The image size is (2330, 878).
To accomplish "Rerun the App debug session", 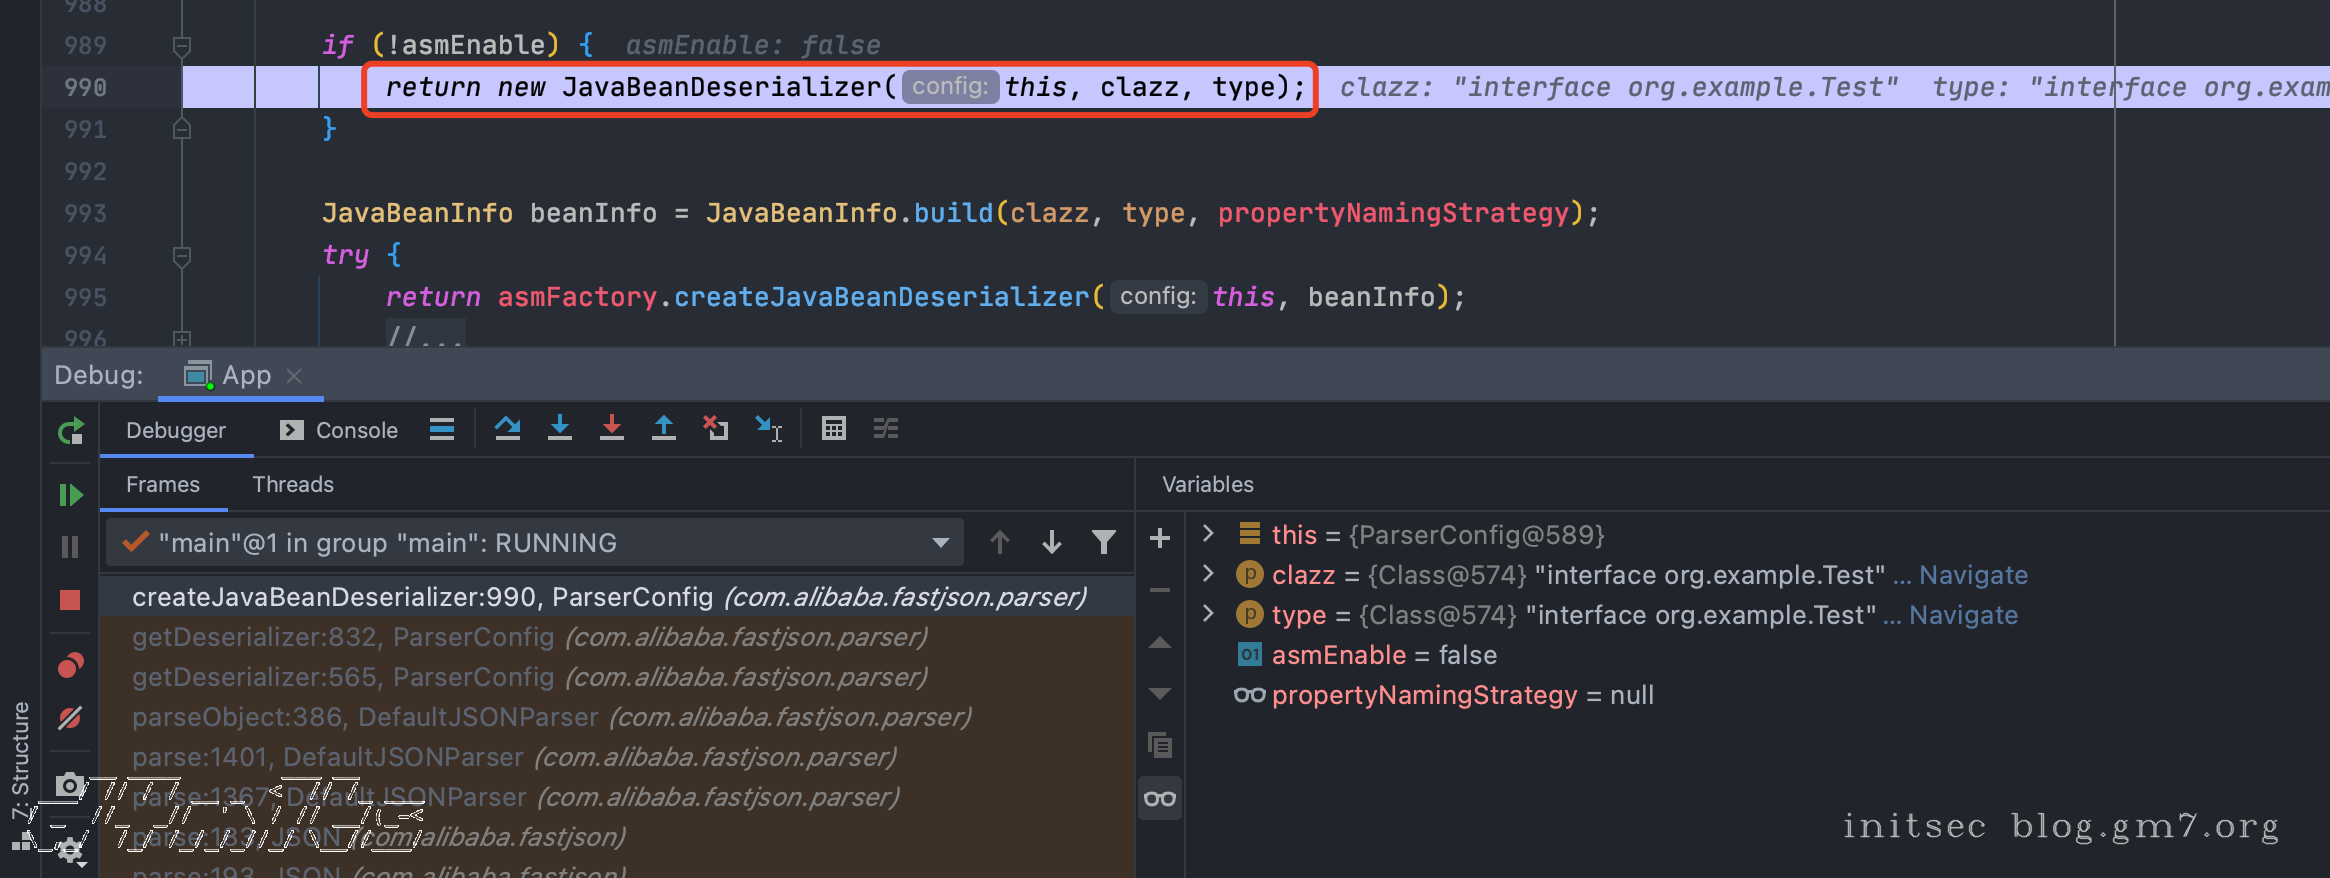I will click(x=70, y=432).
